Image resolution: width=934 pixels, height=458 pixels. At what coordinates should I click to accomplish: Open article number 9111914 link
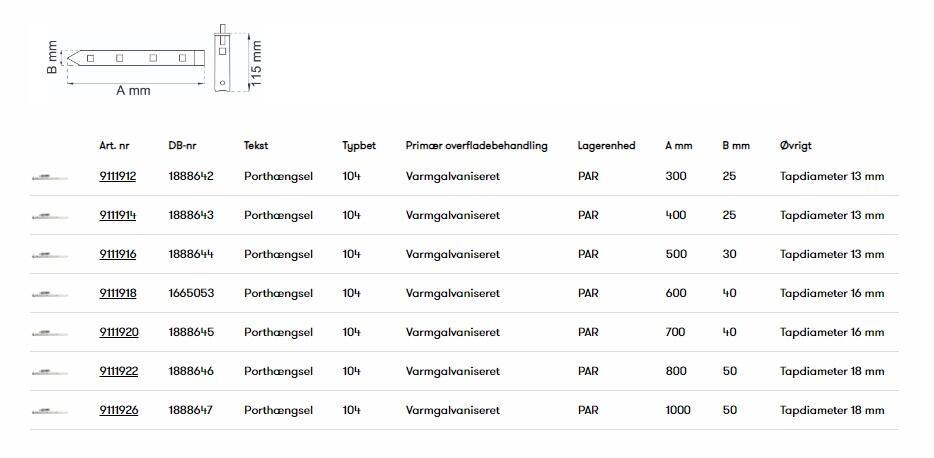point(118,215)
